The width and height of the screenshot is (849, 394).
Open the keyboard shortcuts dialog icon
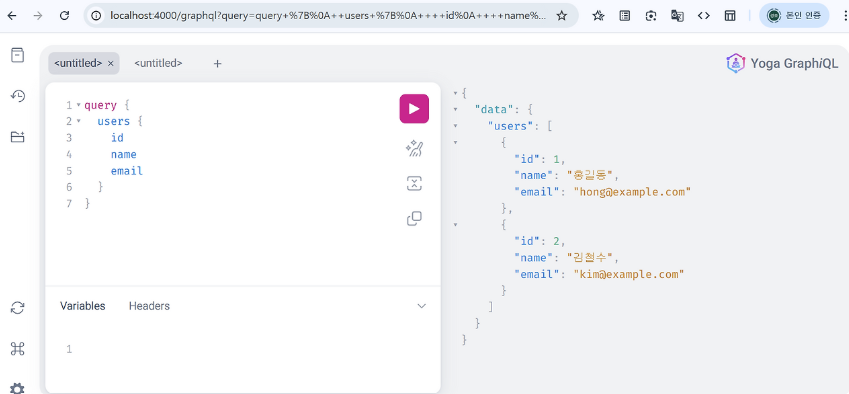18,349
